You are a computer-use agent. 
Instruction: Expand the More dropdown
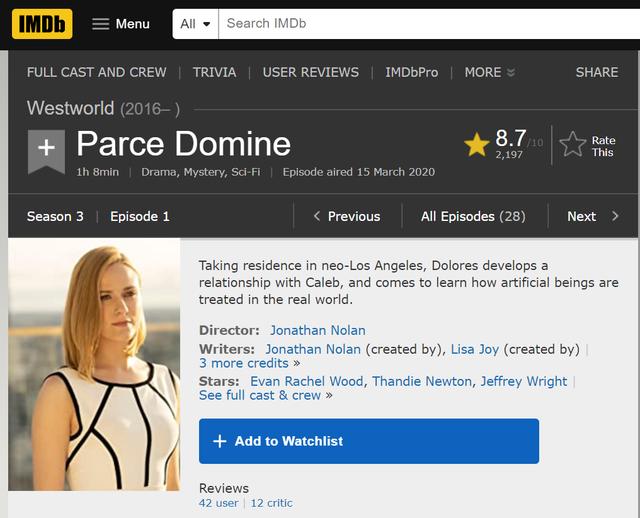tap(490, 72)
